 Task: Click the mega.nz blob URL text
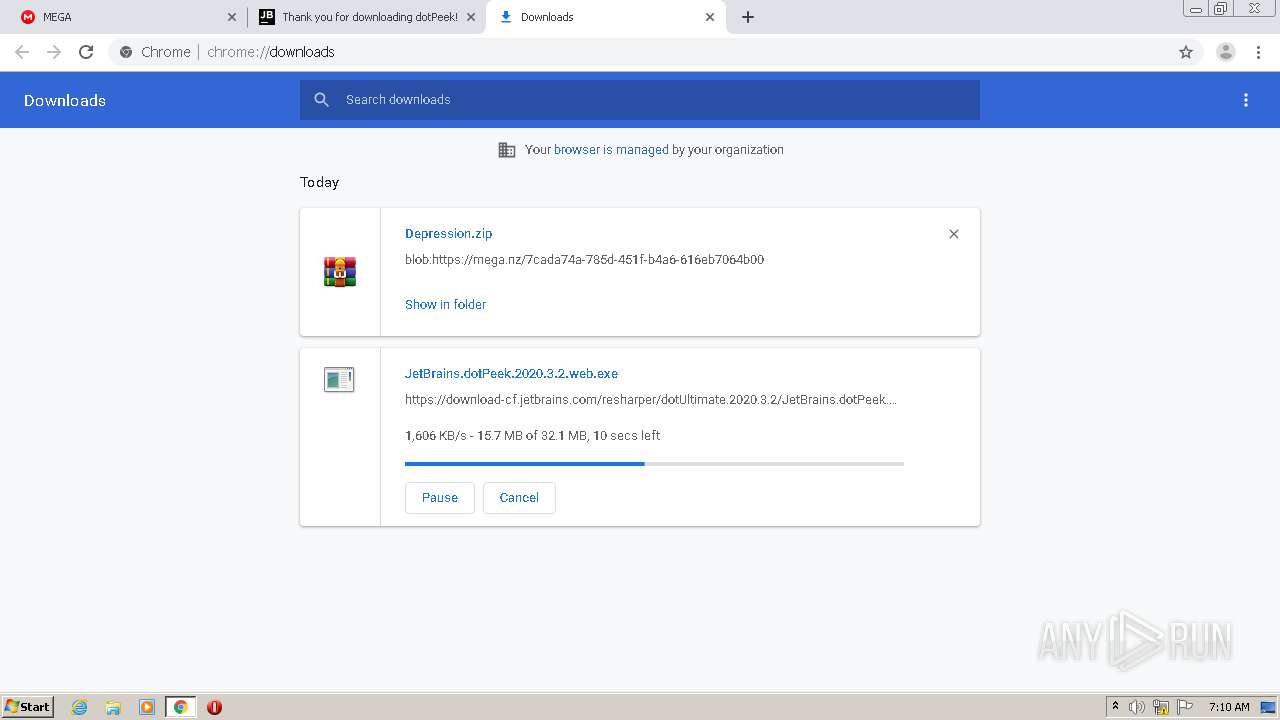584,259
